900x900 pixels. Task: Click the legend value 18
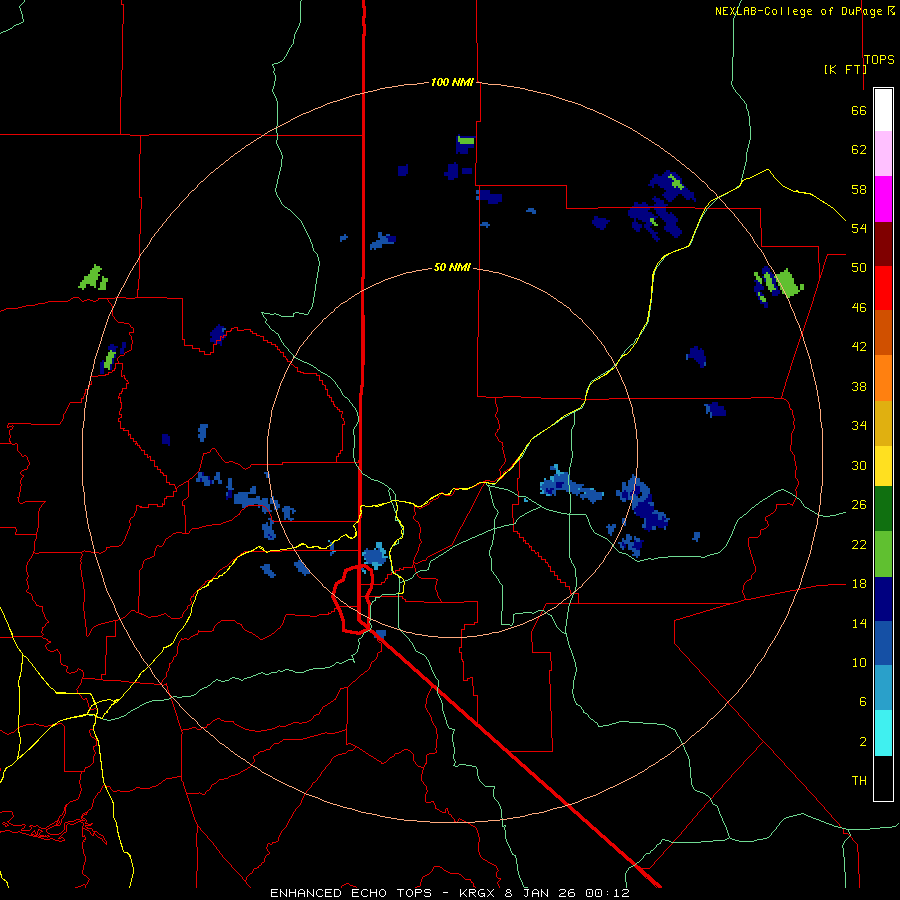(x=859, y=584)
